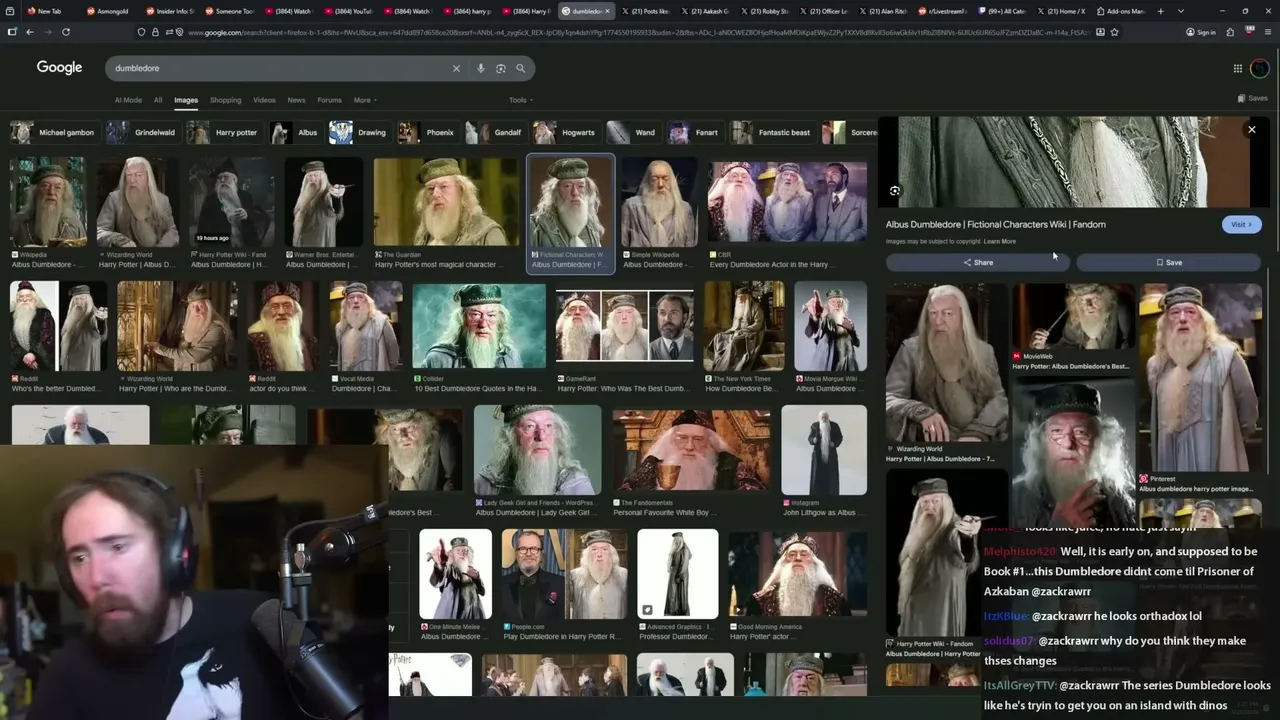Switch to the News results tab

point(296,100)
